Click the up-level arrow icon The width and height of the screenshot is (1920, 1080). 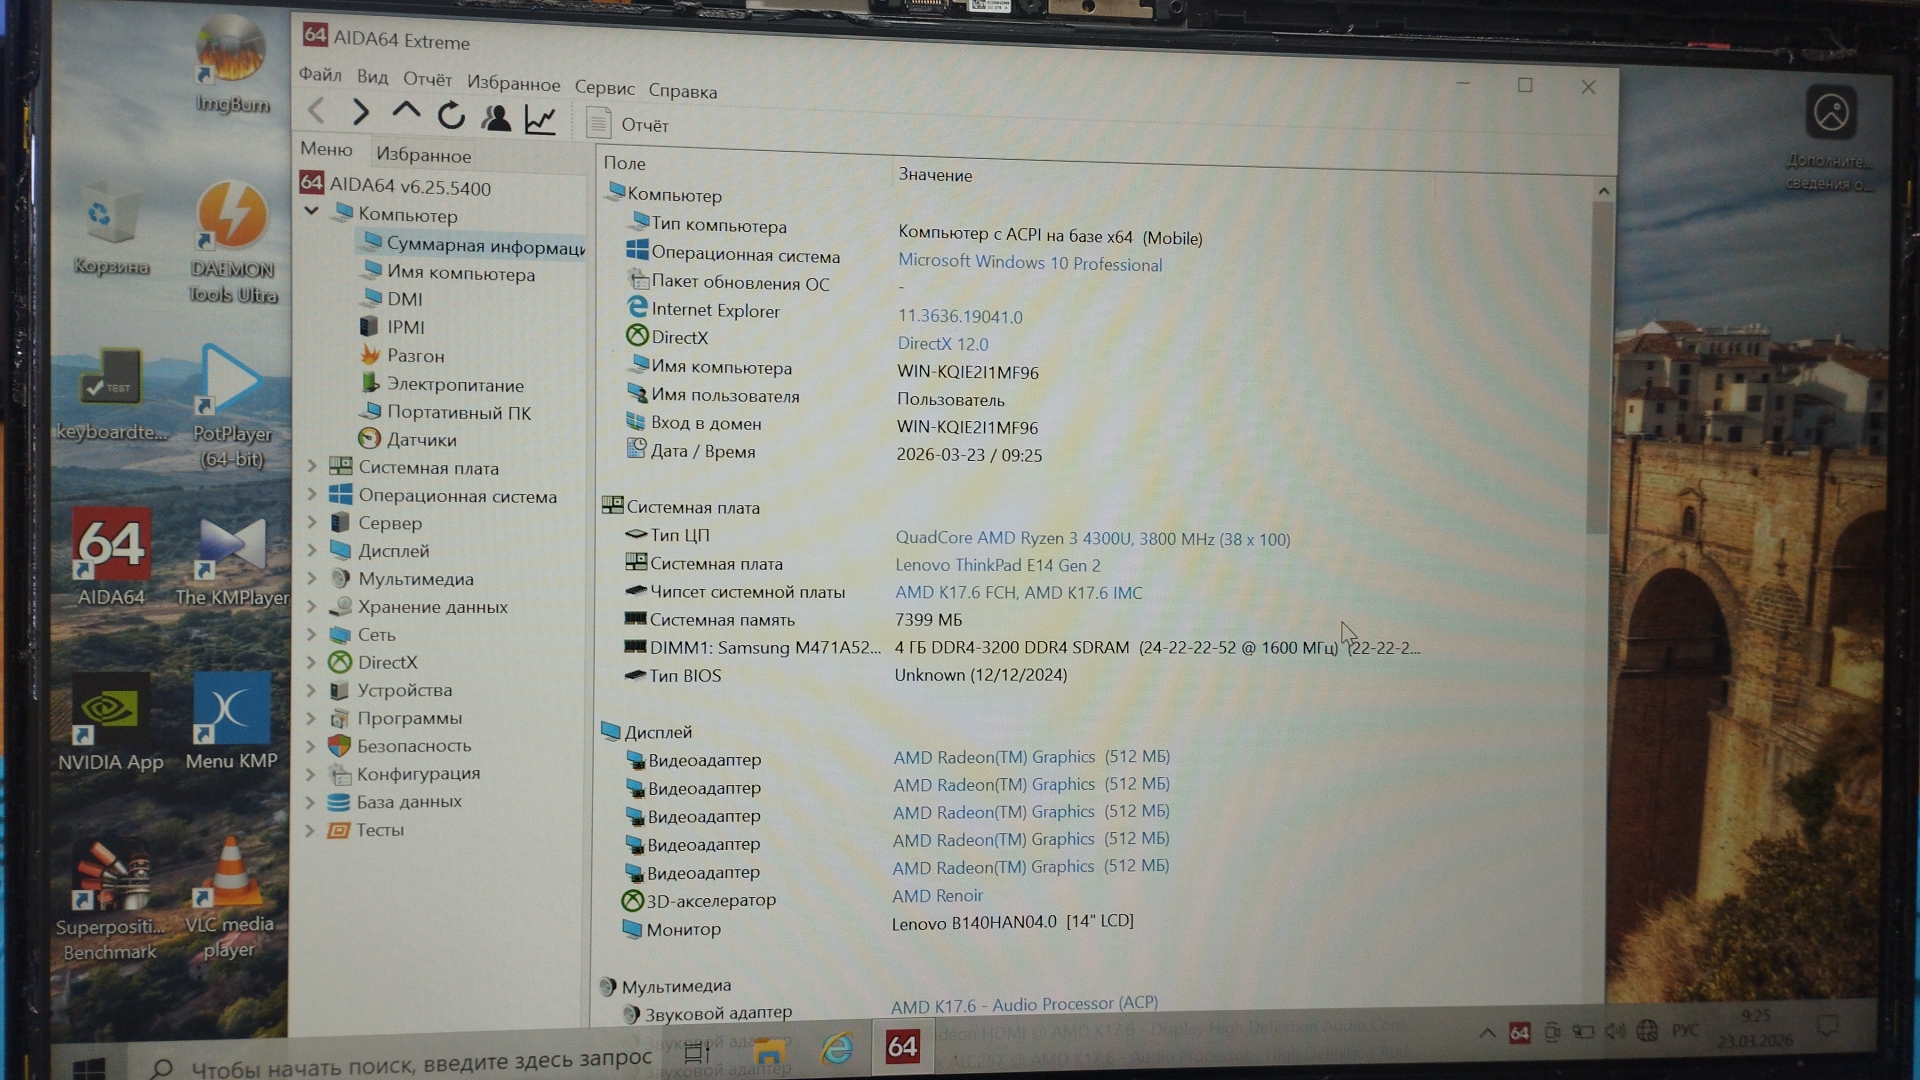tap(406, 112)
